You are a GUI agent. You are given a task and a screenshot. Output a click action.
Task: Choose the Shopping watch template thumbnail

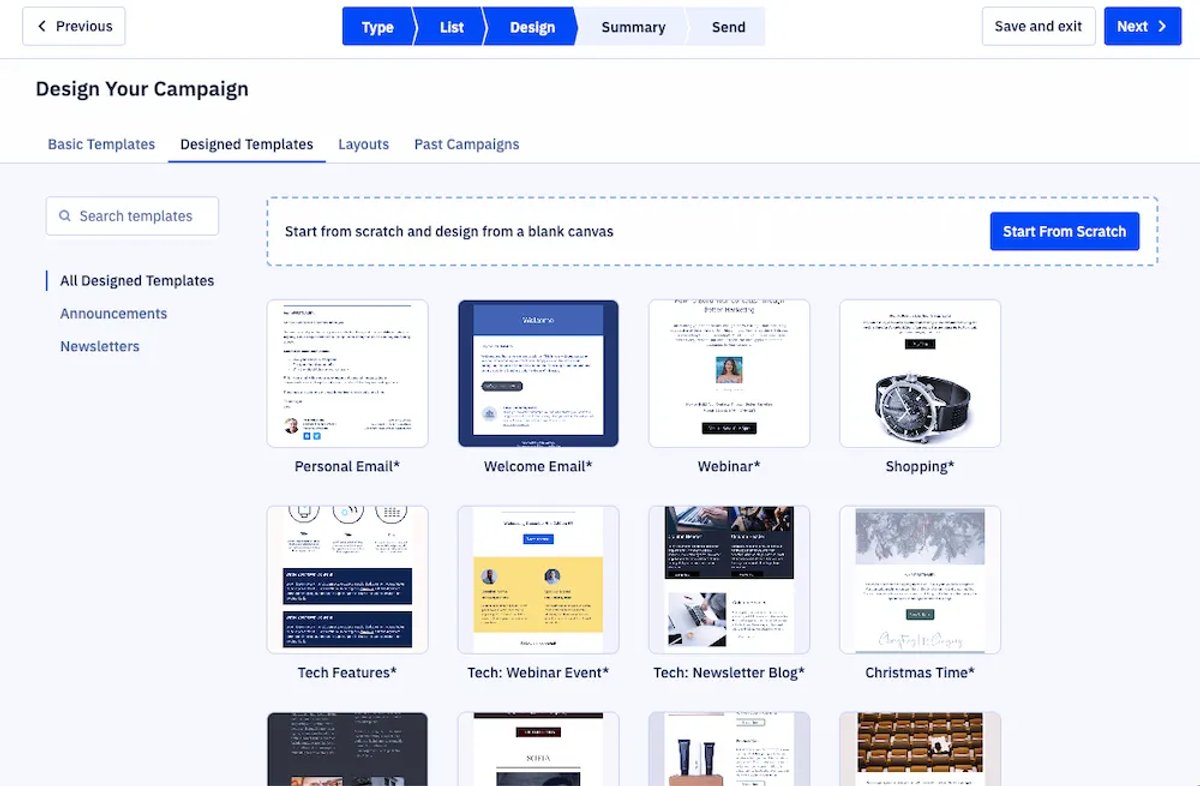[x=920, y=373]
